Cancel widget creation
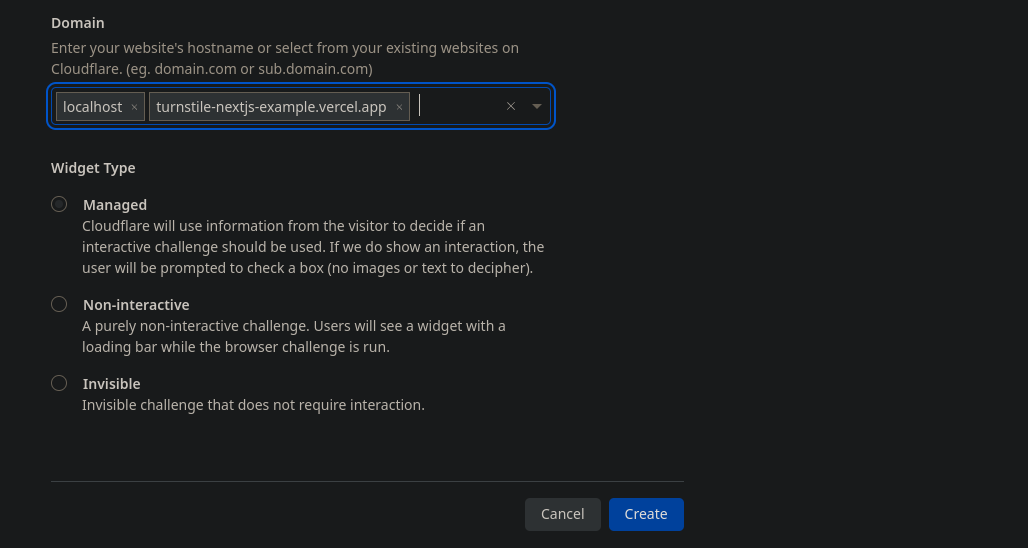The height and width of the screenshot is (548, 1028). [x=563, y=515]
